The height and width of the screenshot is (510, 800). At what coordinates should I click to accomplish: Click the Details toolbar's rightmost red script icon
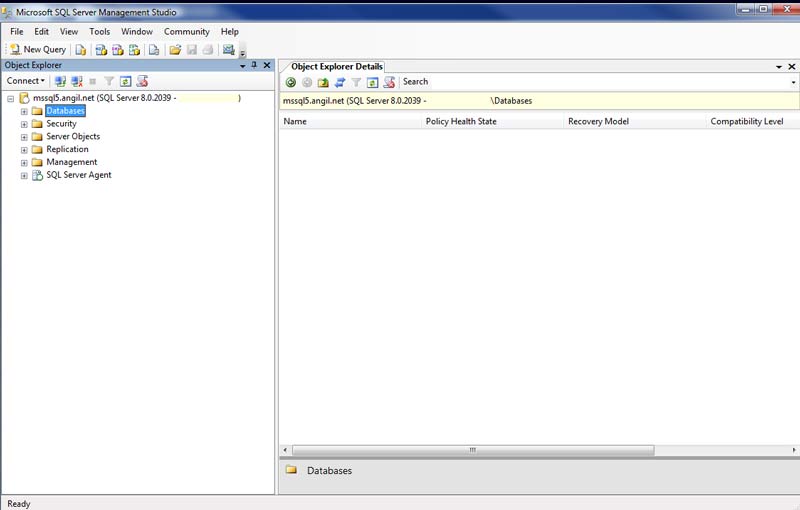pyautogui.click(x=389, y=82)
